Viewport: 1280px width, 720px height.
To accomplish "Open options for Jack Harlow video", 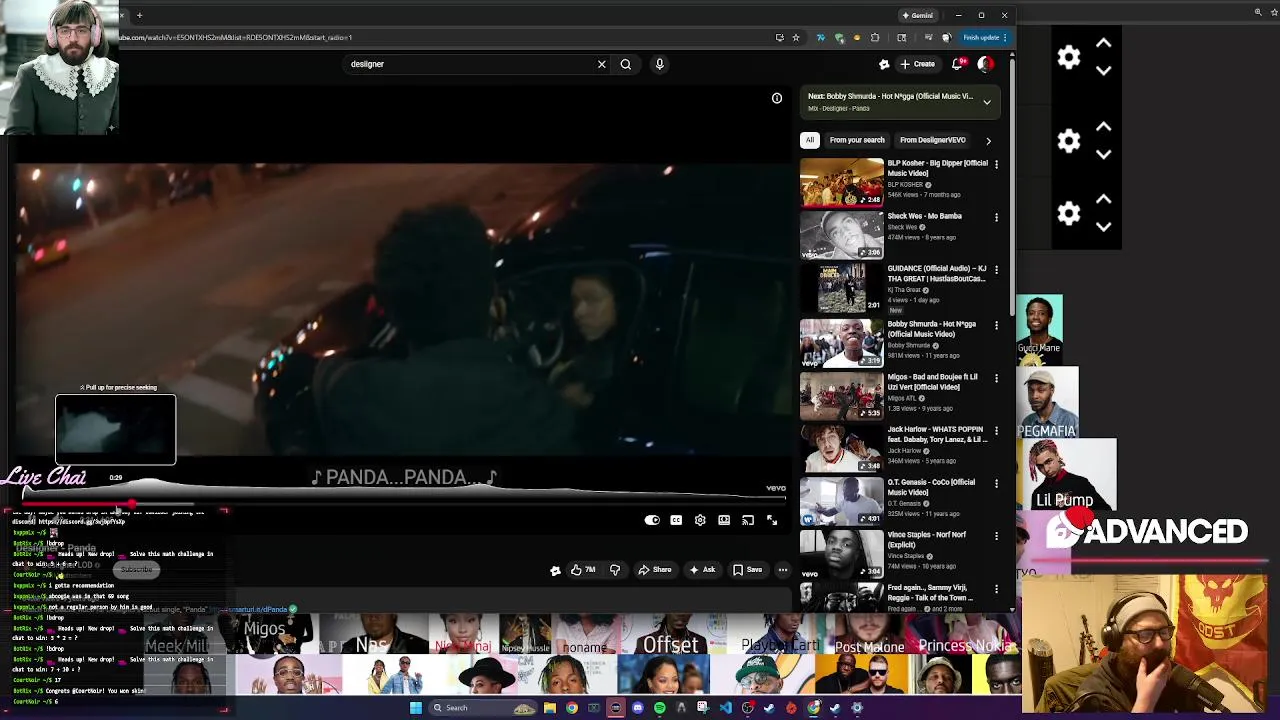I will 996,431.
